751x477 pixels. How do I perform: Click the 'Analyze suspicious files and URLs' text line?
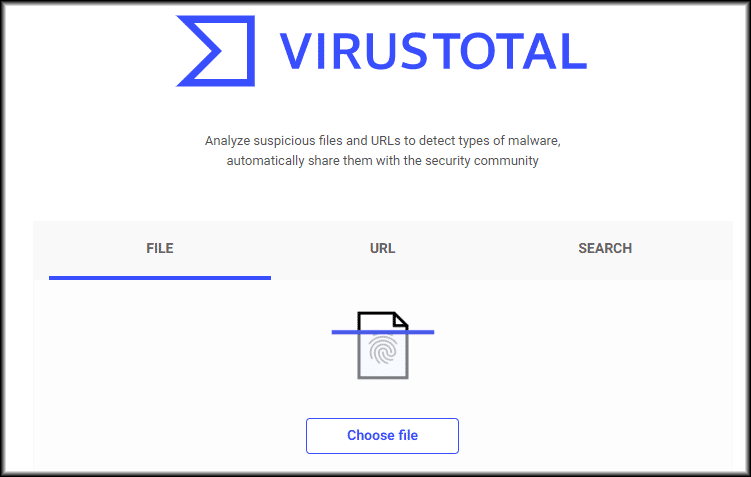click(383, 140)
